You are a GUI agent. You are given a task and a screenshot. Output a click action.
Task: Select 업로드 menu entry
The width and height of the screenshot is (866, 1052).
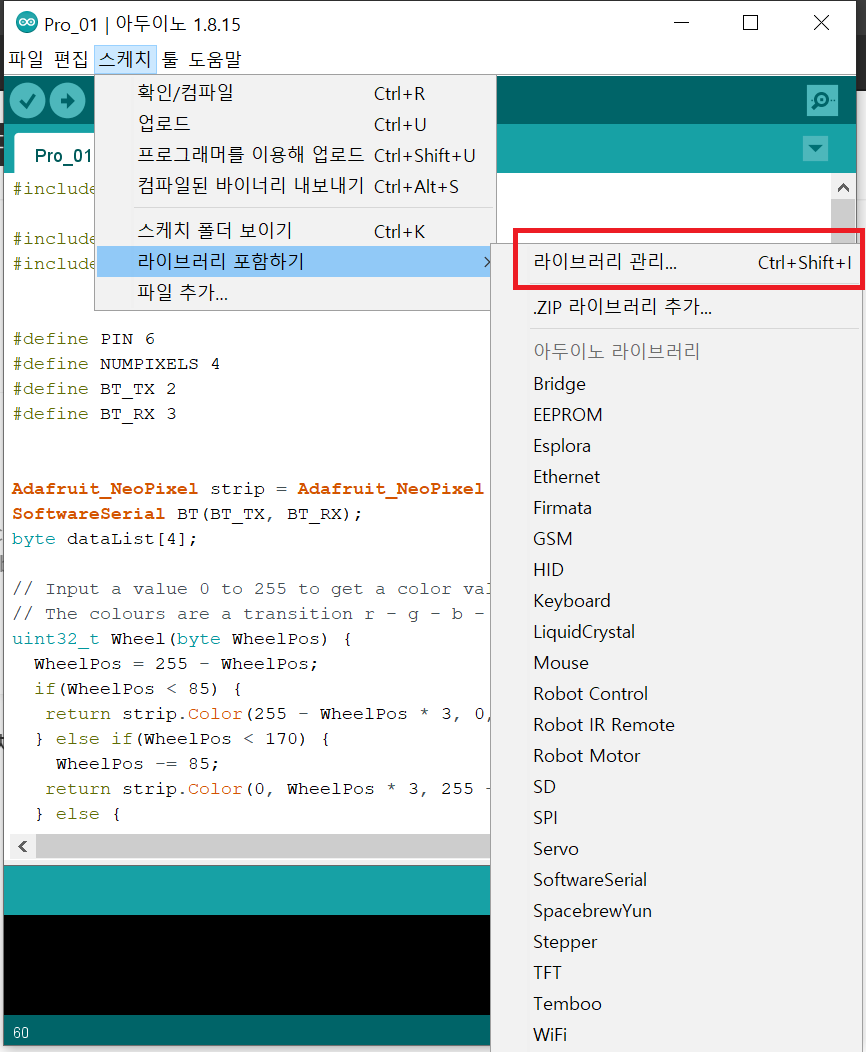295,124
